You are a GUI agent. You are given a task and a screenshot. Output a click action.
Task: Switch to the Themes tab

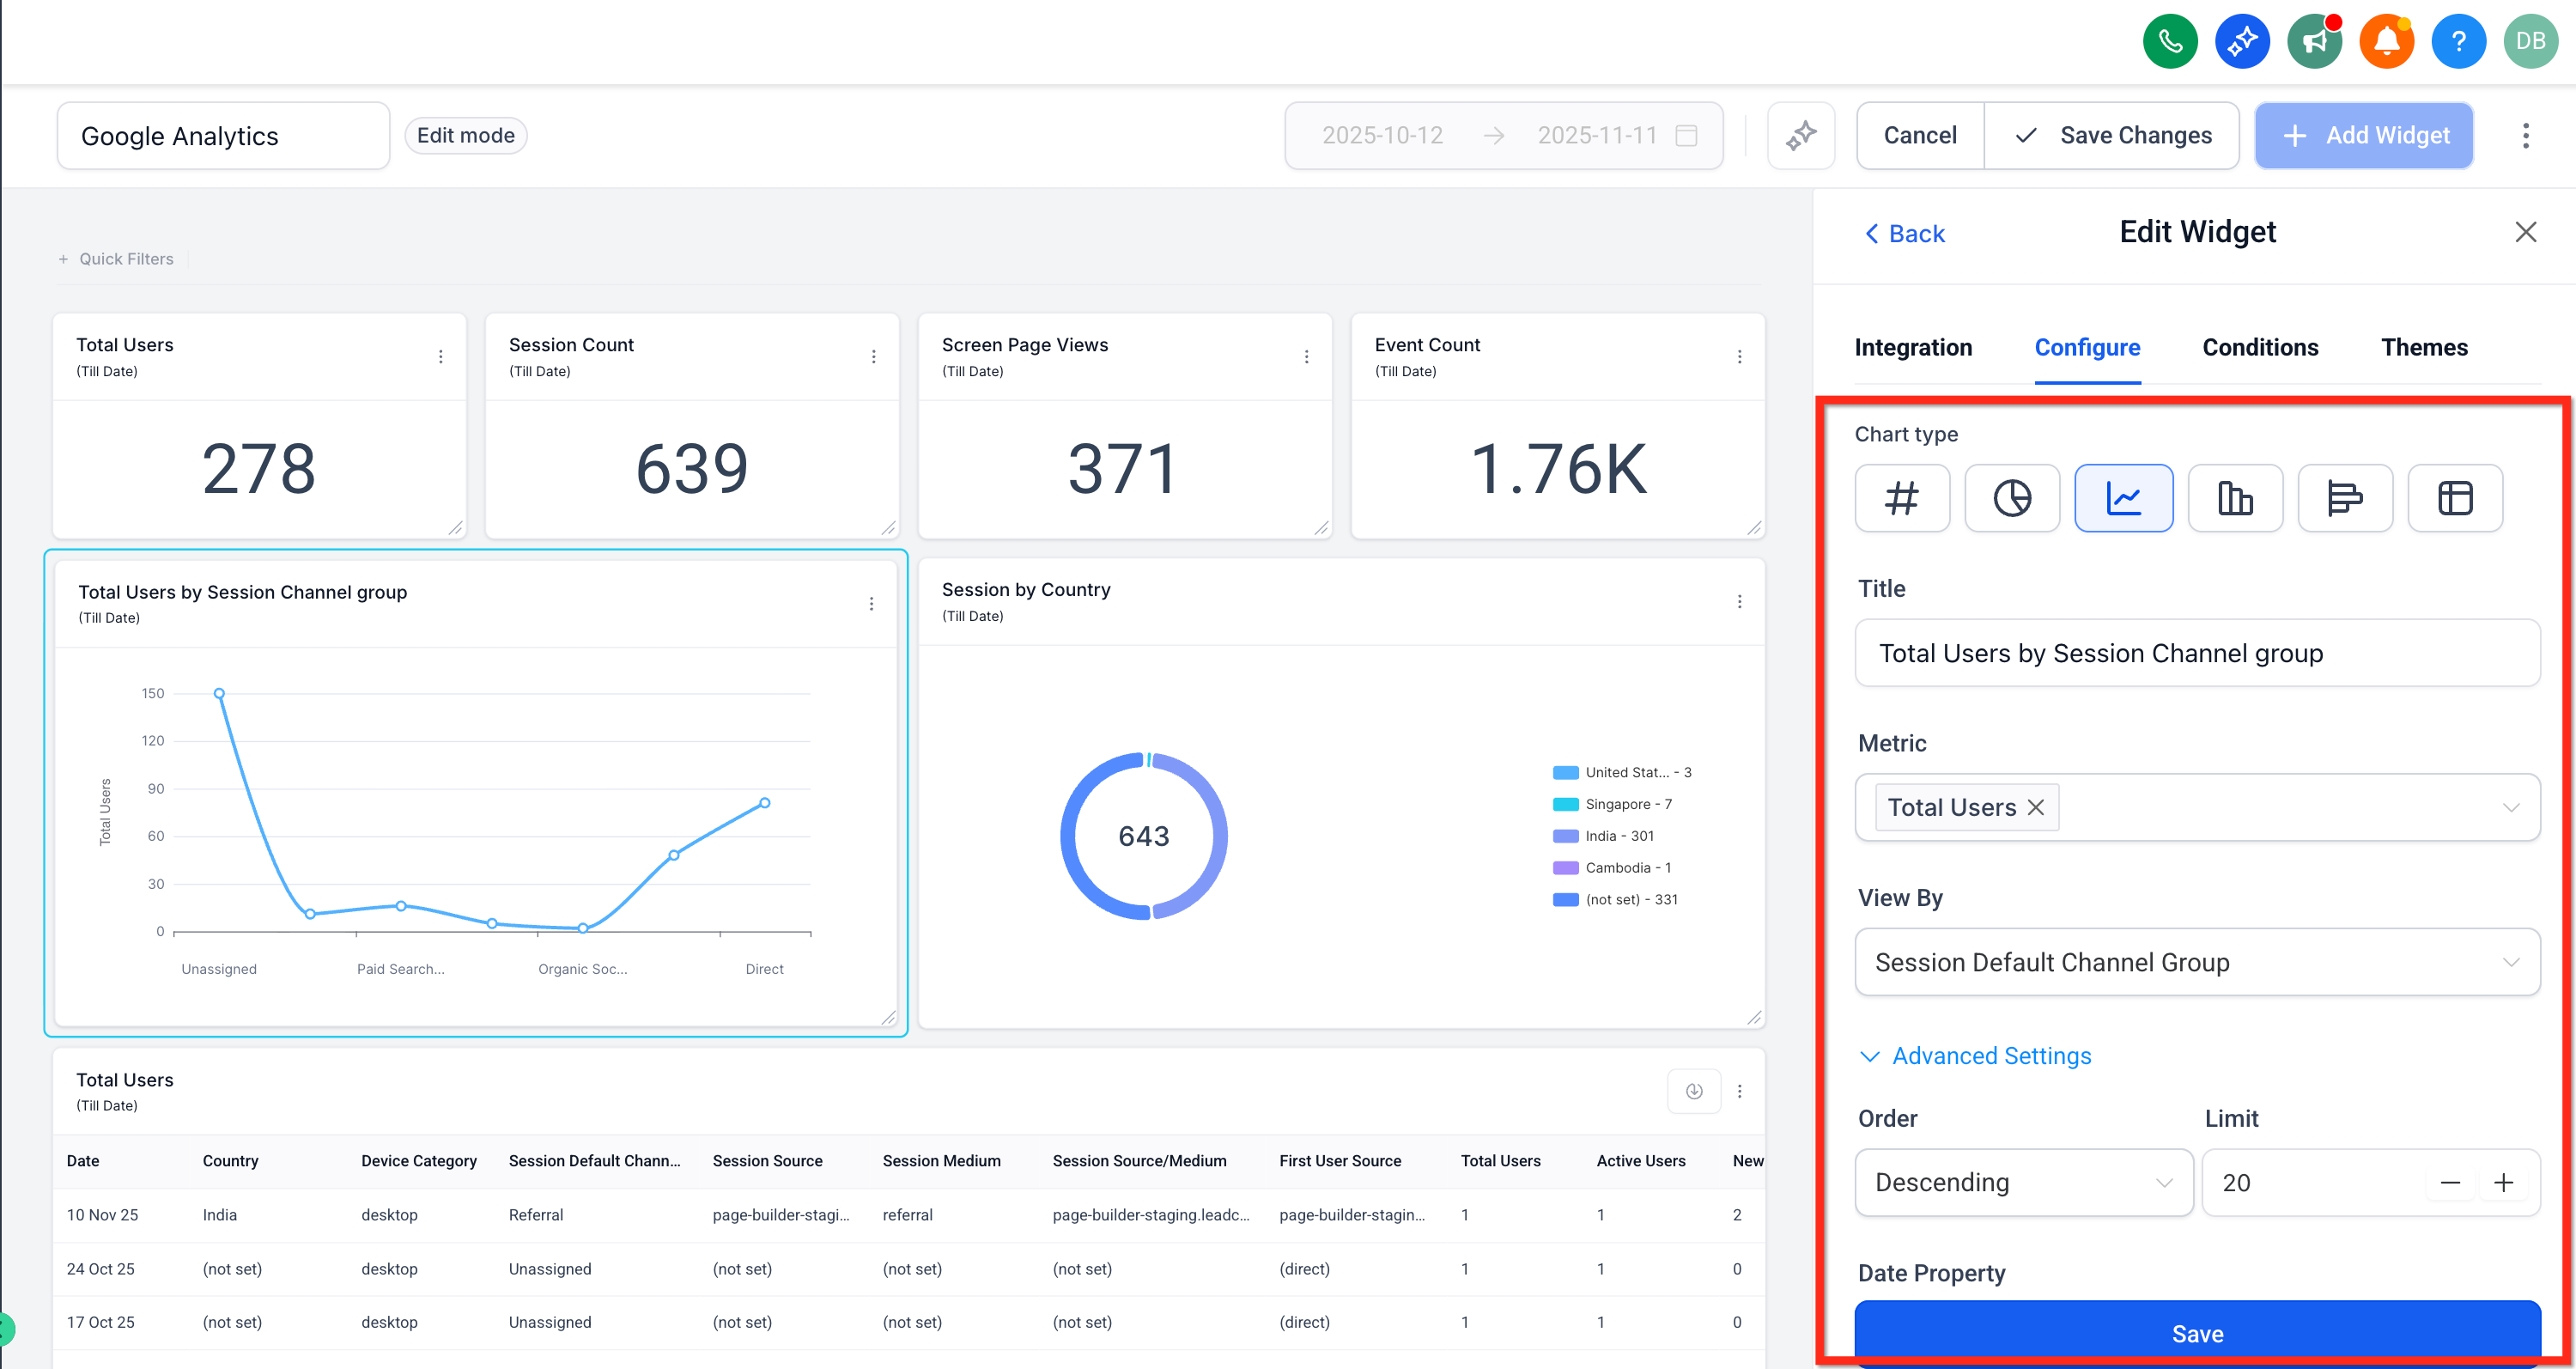2423,347
